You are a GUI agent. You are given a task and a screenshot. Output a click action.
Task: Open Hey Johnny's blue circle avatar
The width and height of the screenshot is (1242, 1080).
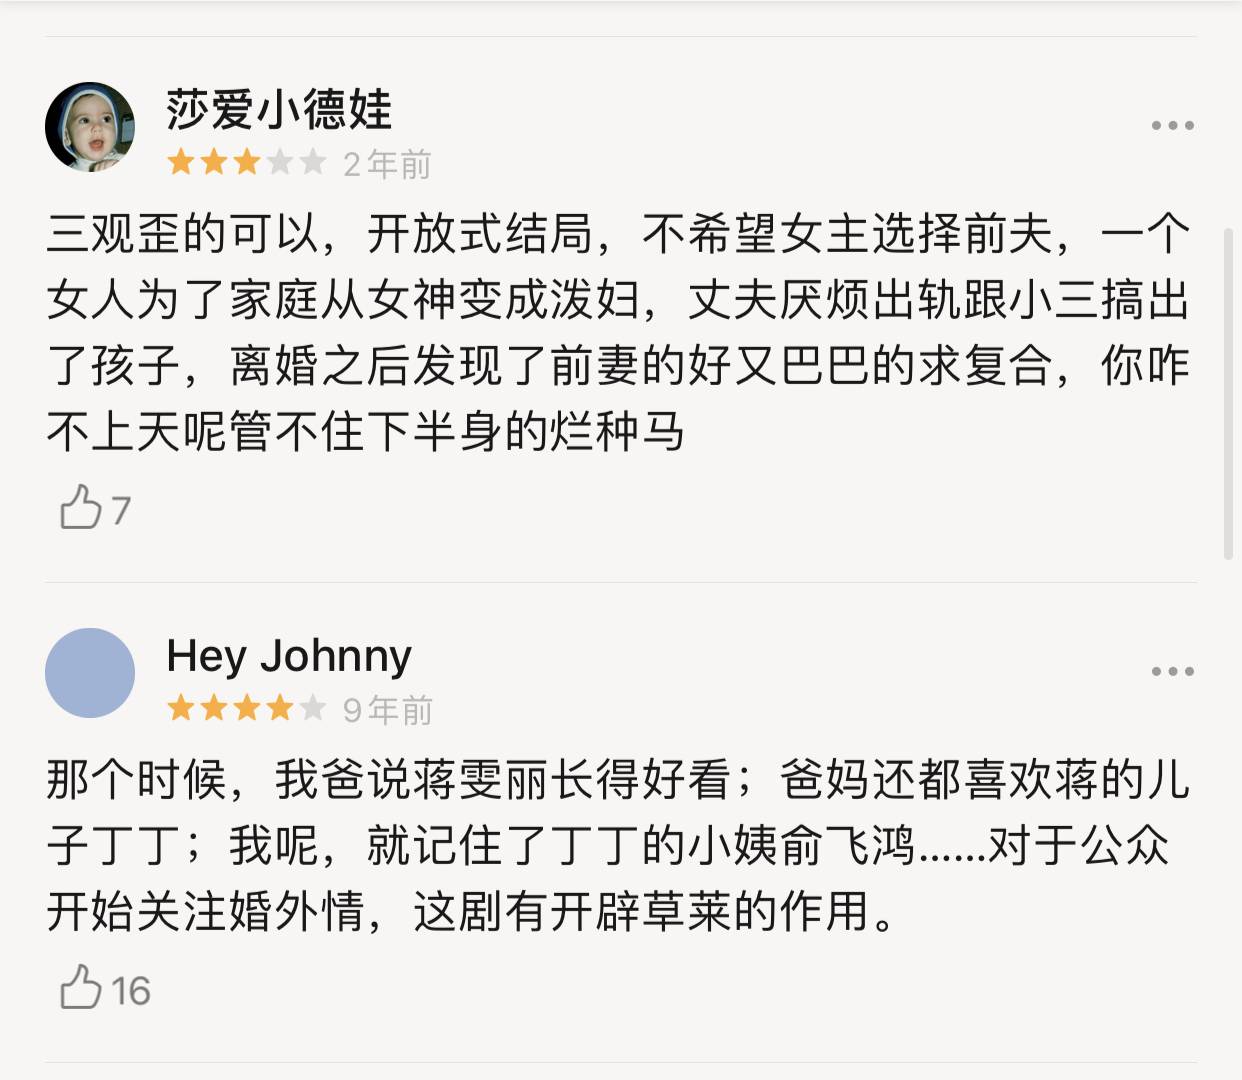coord(90,673)
